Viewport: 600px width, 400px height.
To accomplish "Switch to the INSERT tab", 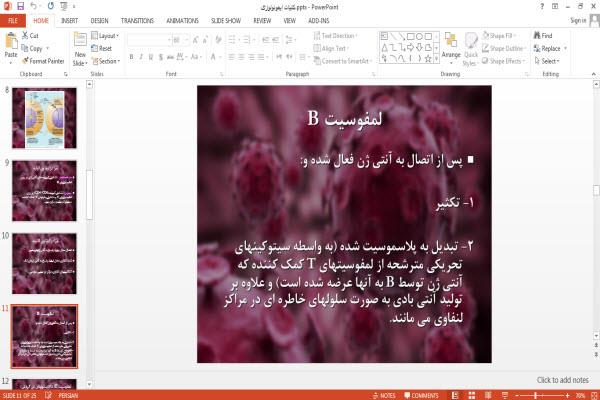I will 70,21.
